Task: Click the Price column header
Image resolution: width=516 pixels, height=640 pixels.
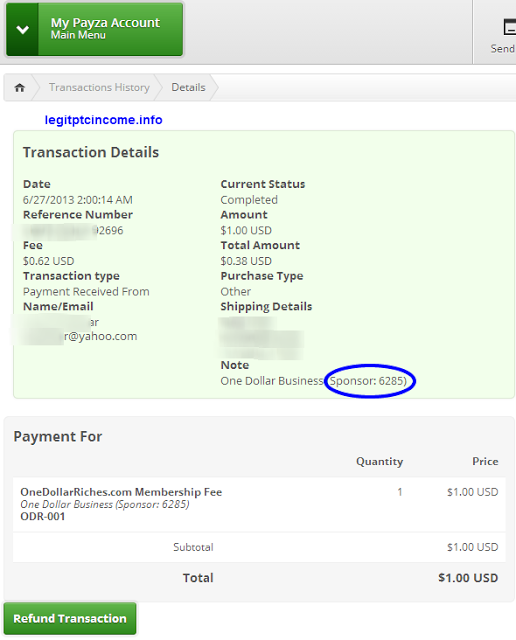Action: pos(485,461)
